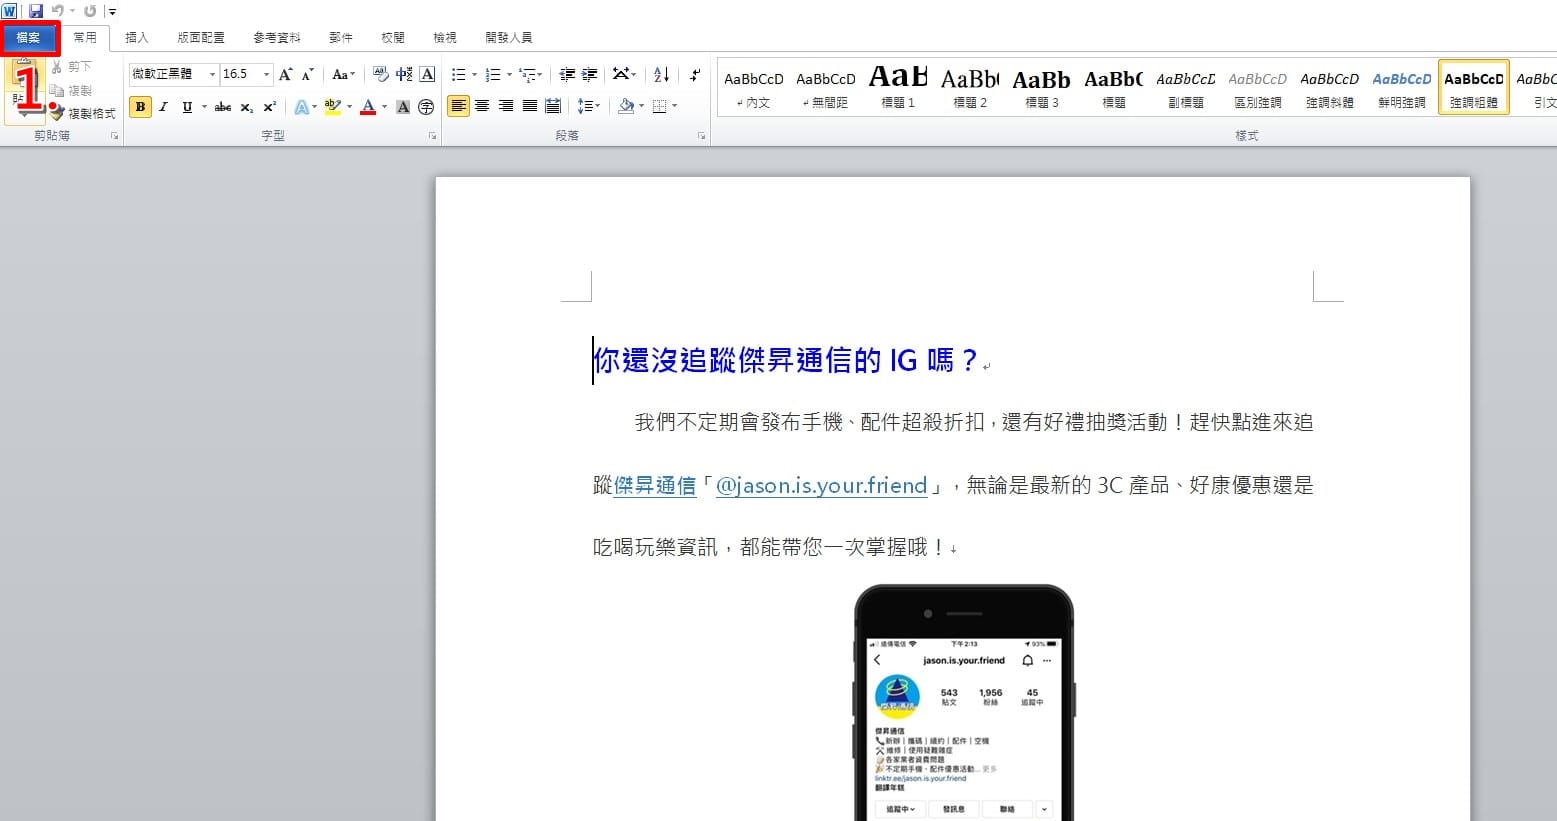The image size is (1557, 821).
Task: Apply the 標題 1 style
Action: click(x=898, y=88)
